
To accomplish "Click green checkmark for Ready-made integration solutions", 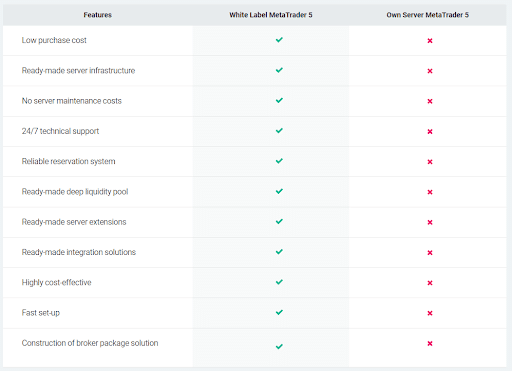I will pyautogui.click(x=279, y=252).
